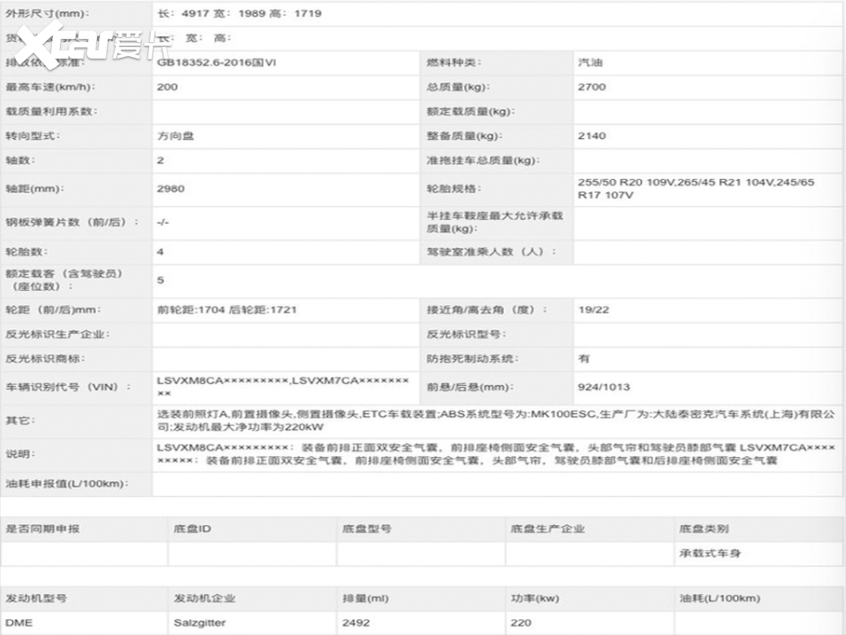Click the 接近角/离去角 label

(487, 310)
